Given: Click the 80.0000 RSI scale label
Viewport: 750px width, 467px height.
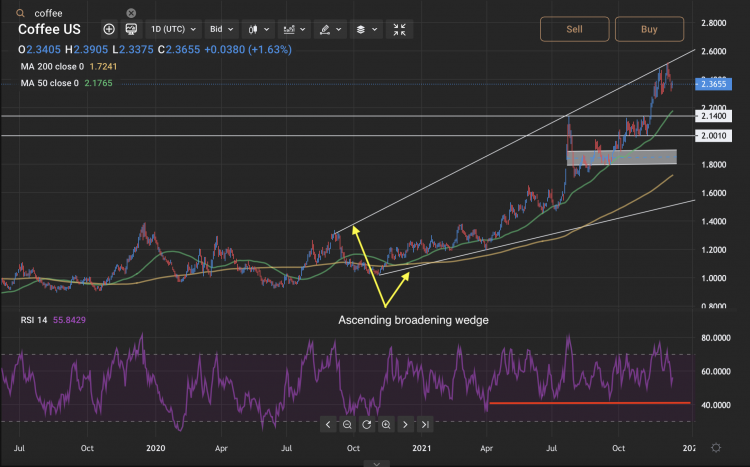Looking at the screenshot, I should click(x=716, y=338).
